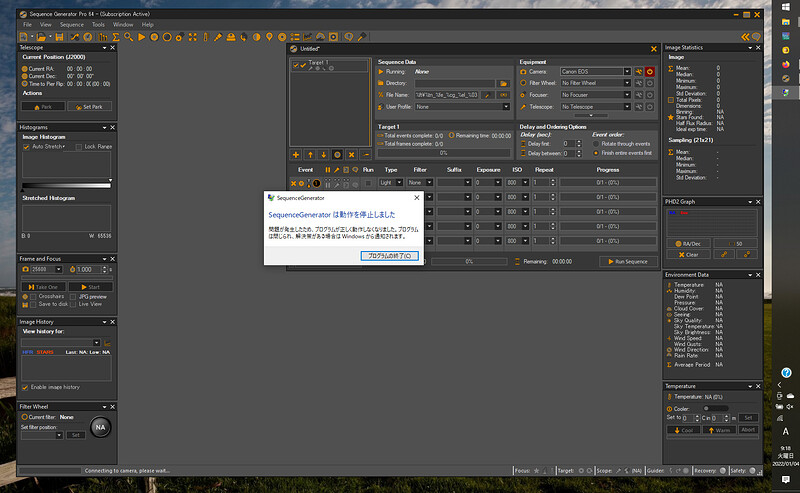
Task: Toggle Auto Stretch checkbox
Action: click(x=26, y=146)
